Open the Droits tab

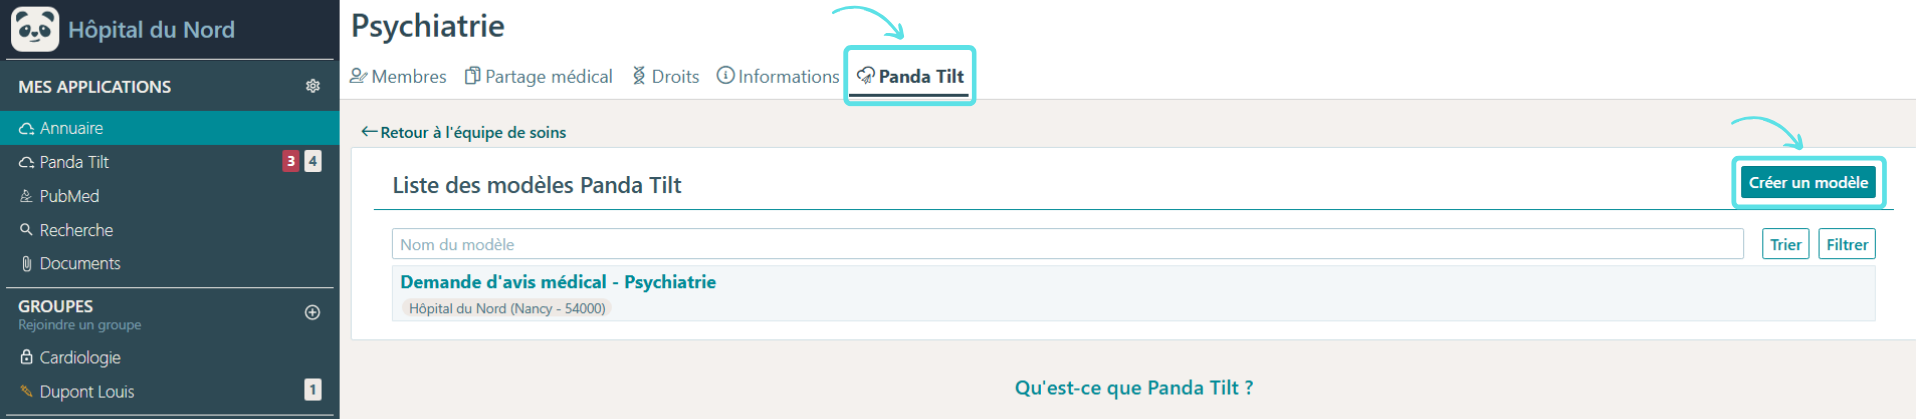point(666,76)
